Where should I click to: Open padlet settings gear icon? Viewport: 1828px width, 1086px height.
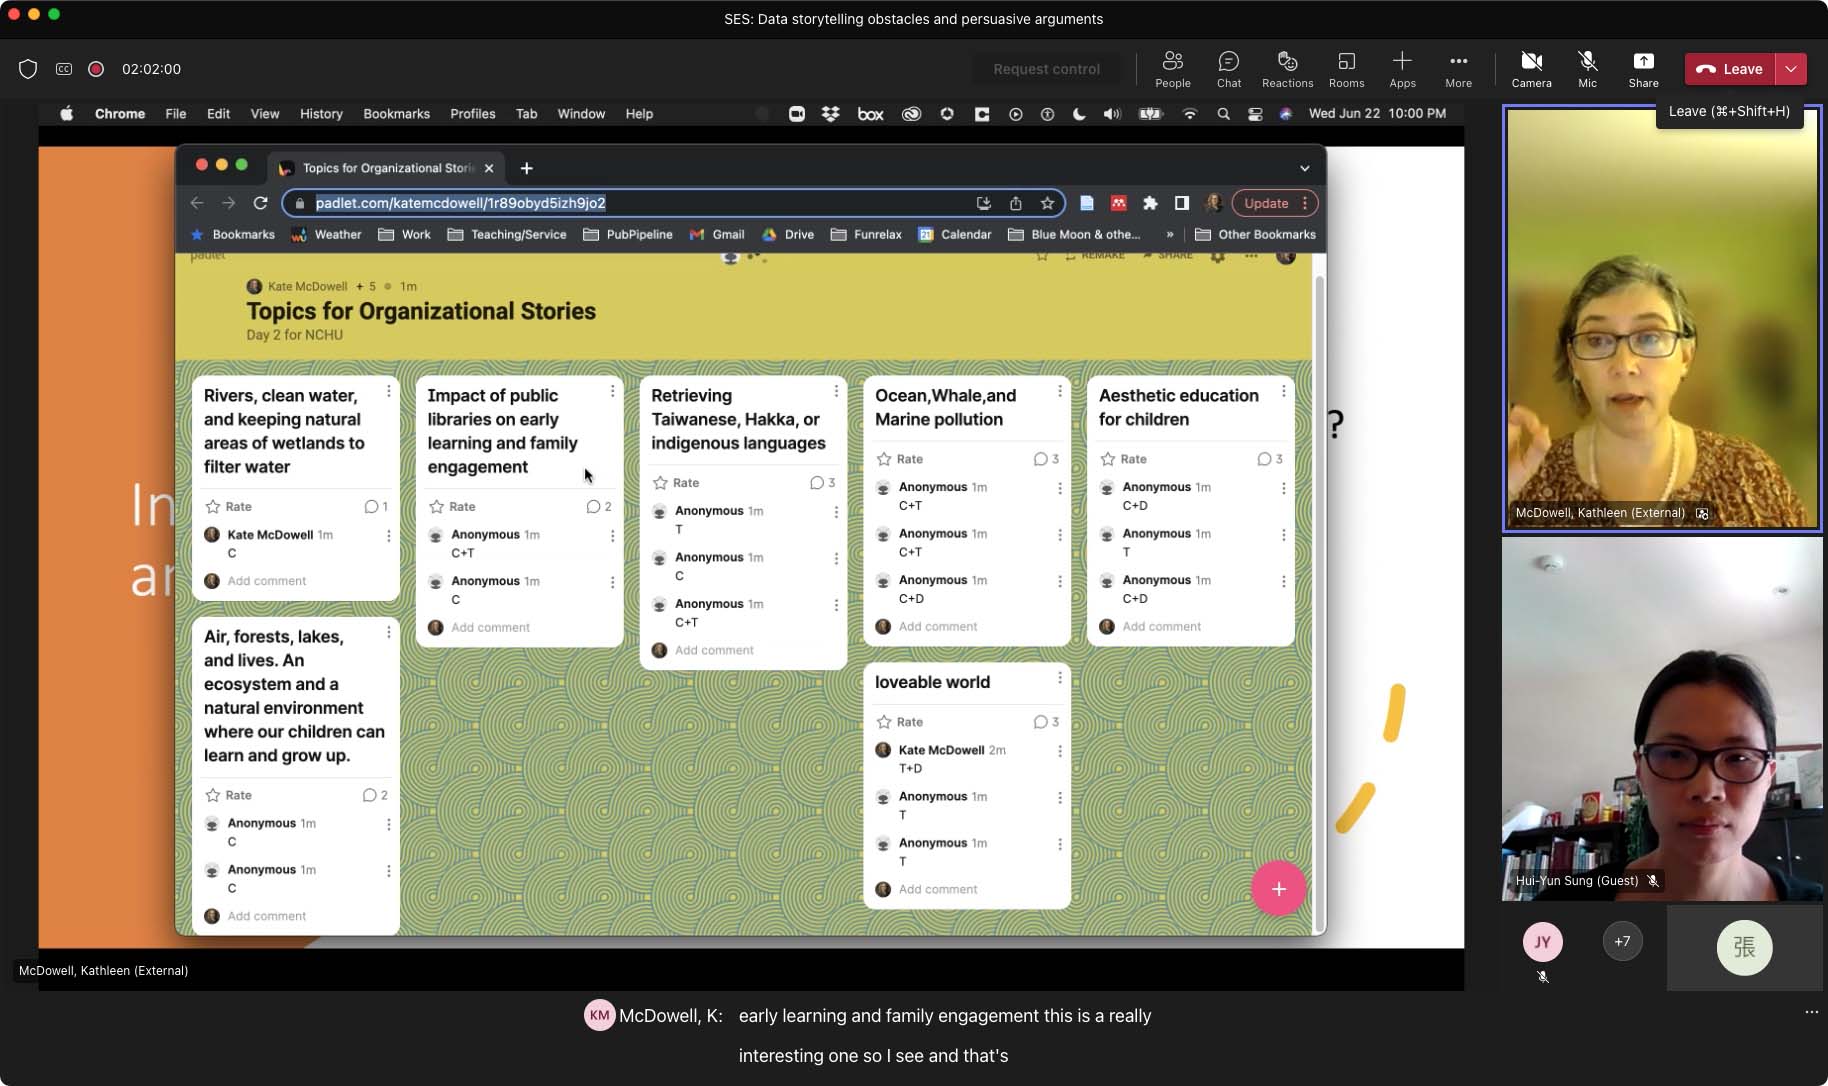click(1217, 256)
